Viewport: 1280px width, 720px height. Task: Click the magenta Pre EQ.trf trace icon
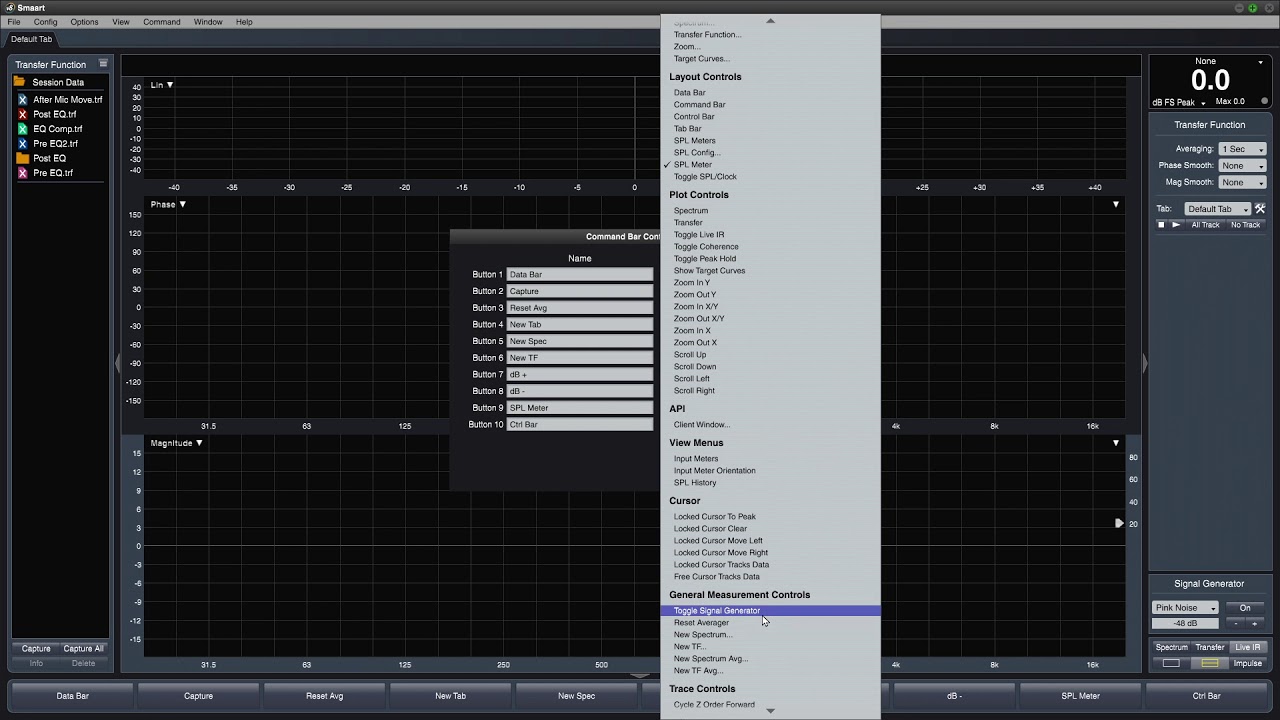click(22, 173)
